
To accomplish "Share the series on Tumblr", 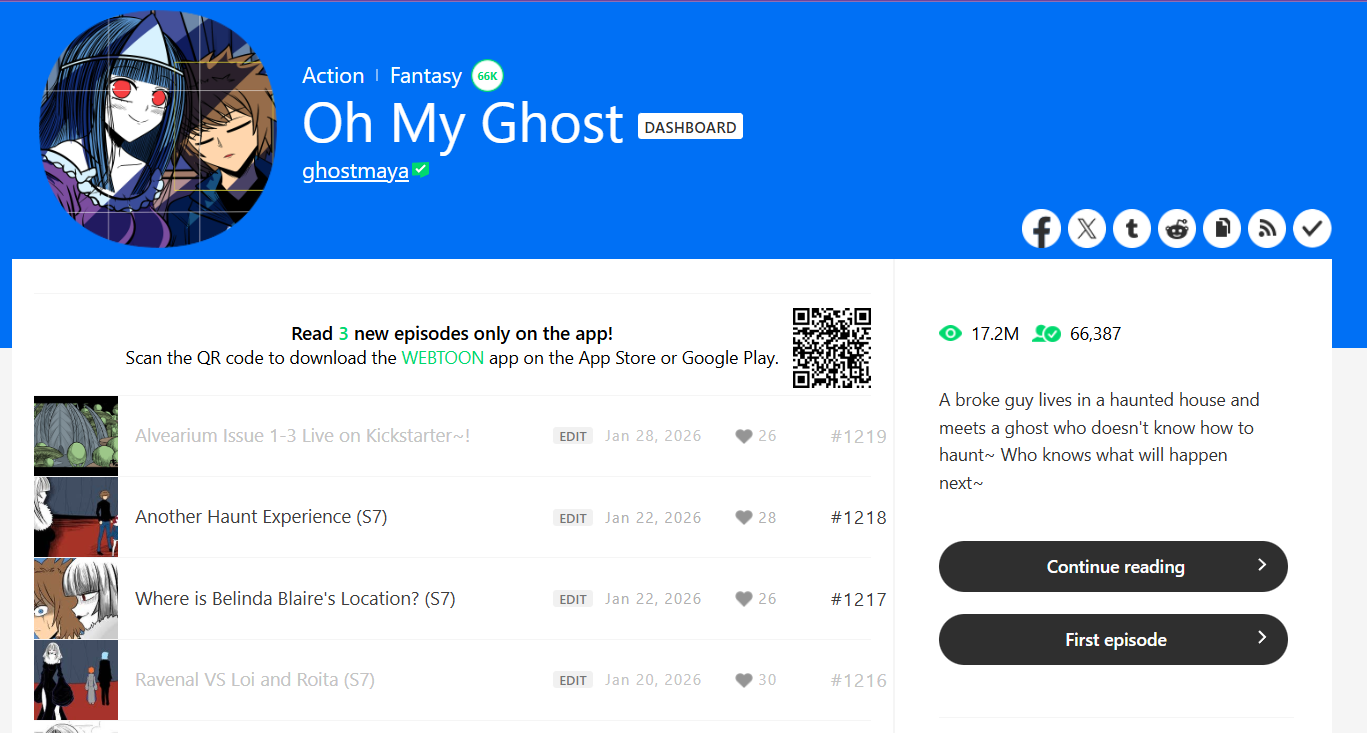I will point(1132,229).
